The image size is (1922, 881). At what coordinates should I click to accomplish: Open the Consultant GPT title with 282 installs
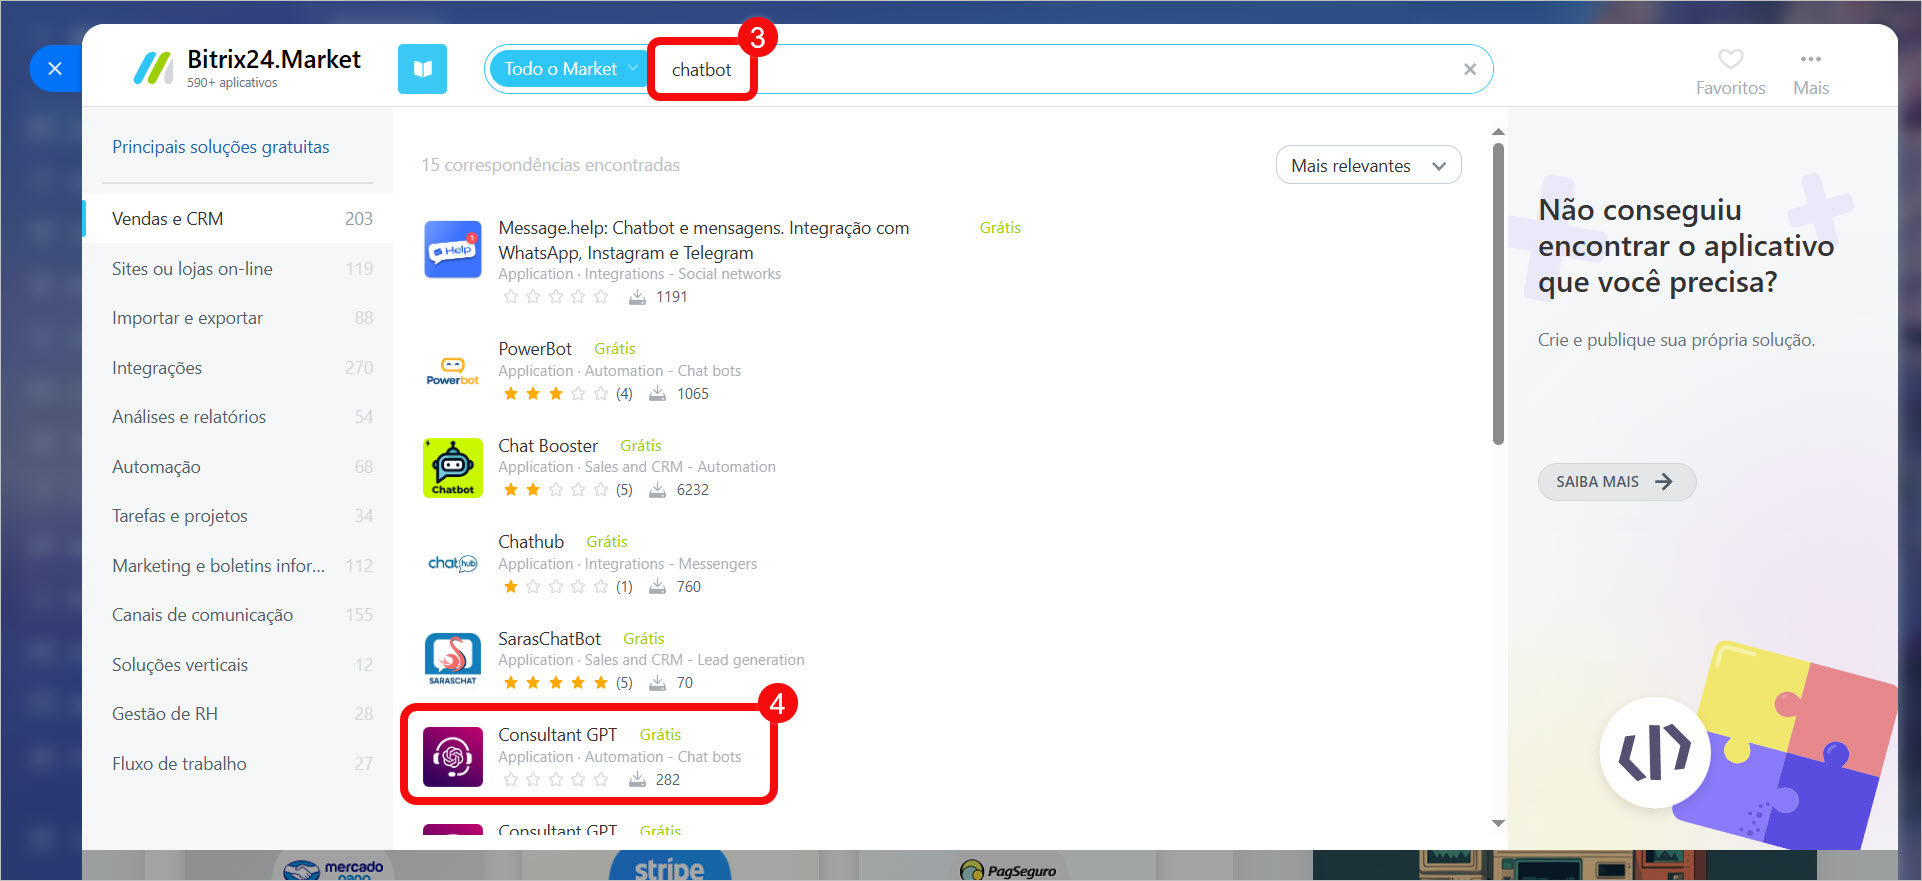click(558, 735)
